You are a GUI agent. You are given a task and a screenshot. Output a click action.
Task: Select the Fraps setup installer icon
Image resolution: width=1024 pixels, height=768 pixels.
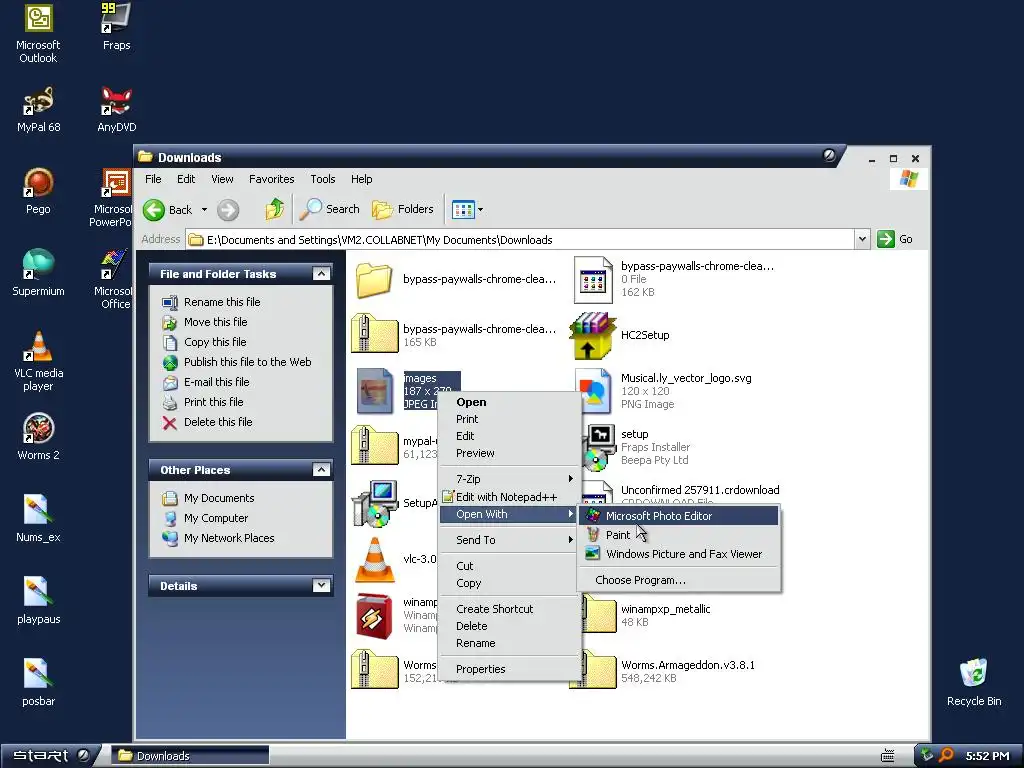pyautogui.click(x=598, y=447)
